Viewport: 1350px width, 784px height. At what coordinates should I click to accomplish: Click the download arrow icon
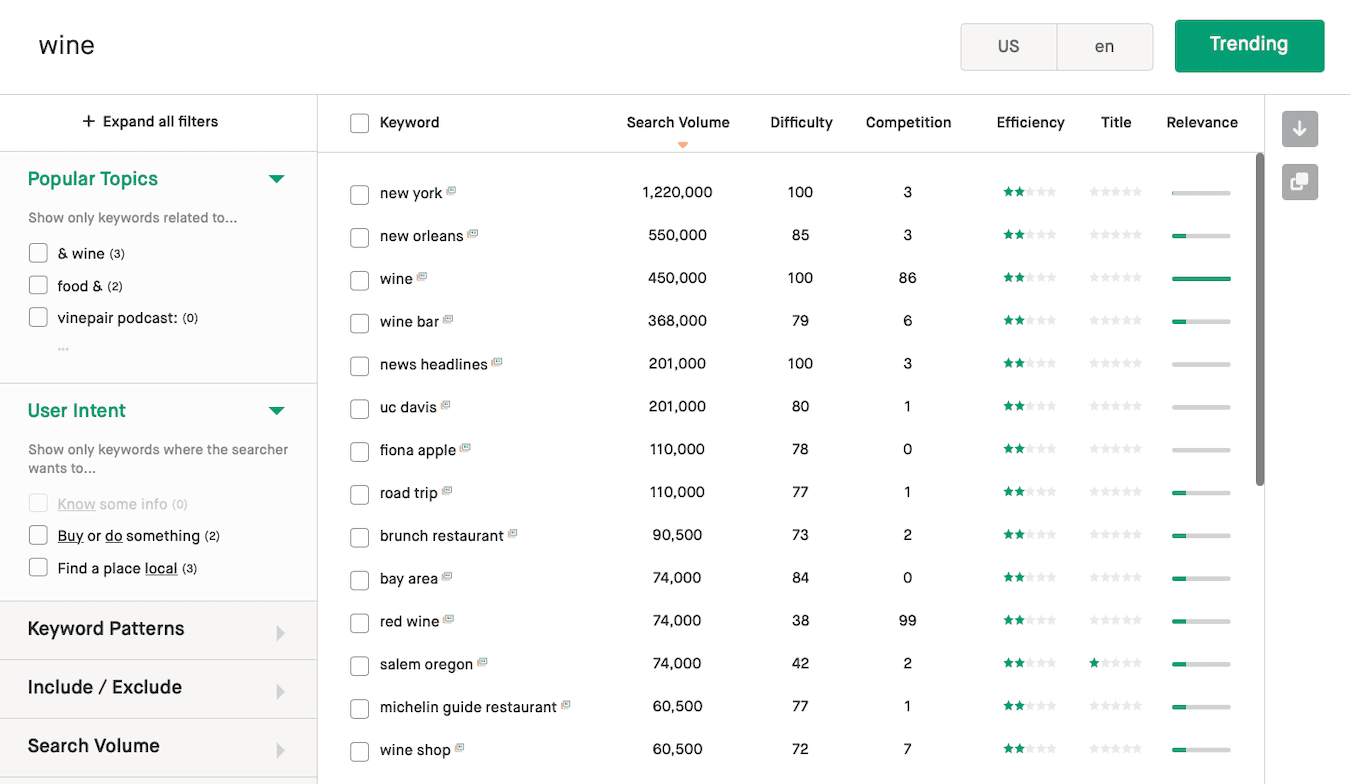(1300, 129)
